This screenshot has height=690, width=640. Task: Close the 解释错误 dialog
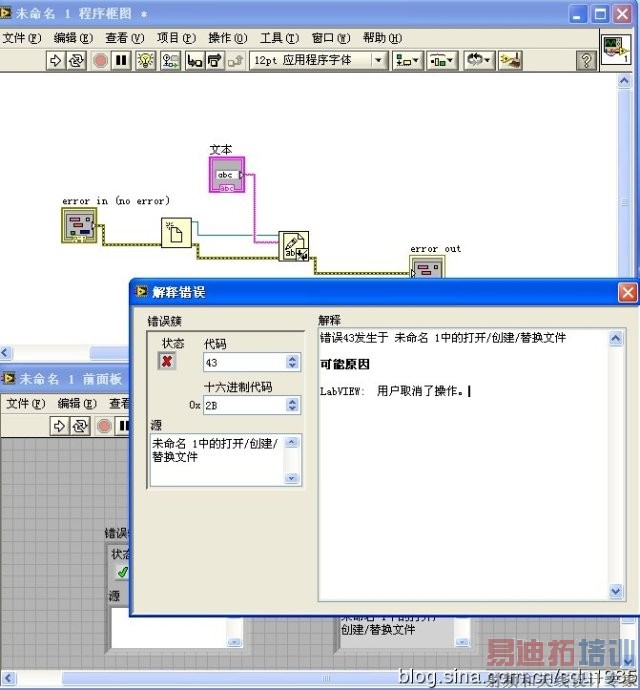click(628, 292)
